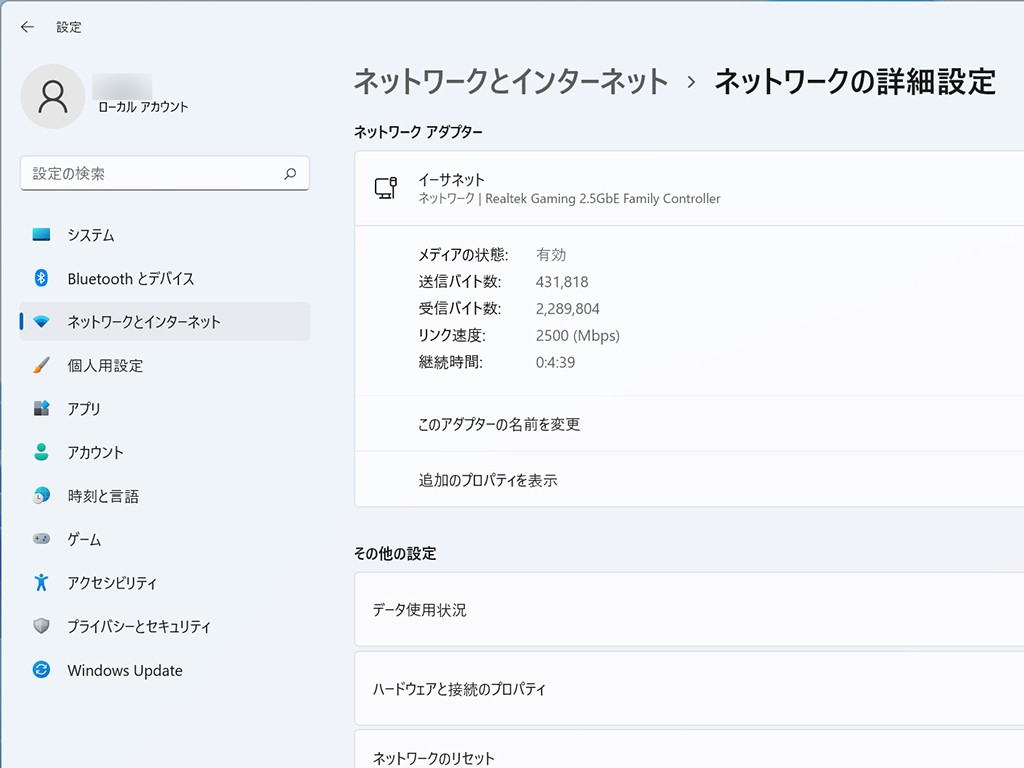1024x768 pixels.
Task: Open プライバシーとセキュリティ settings
Action: [x=139, y=627]
